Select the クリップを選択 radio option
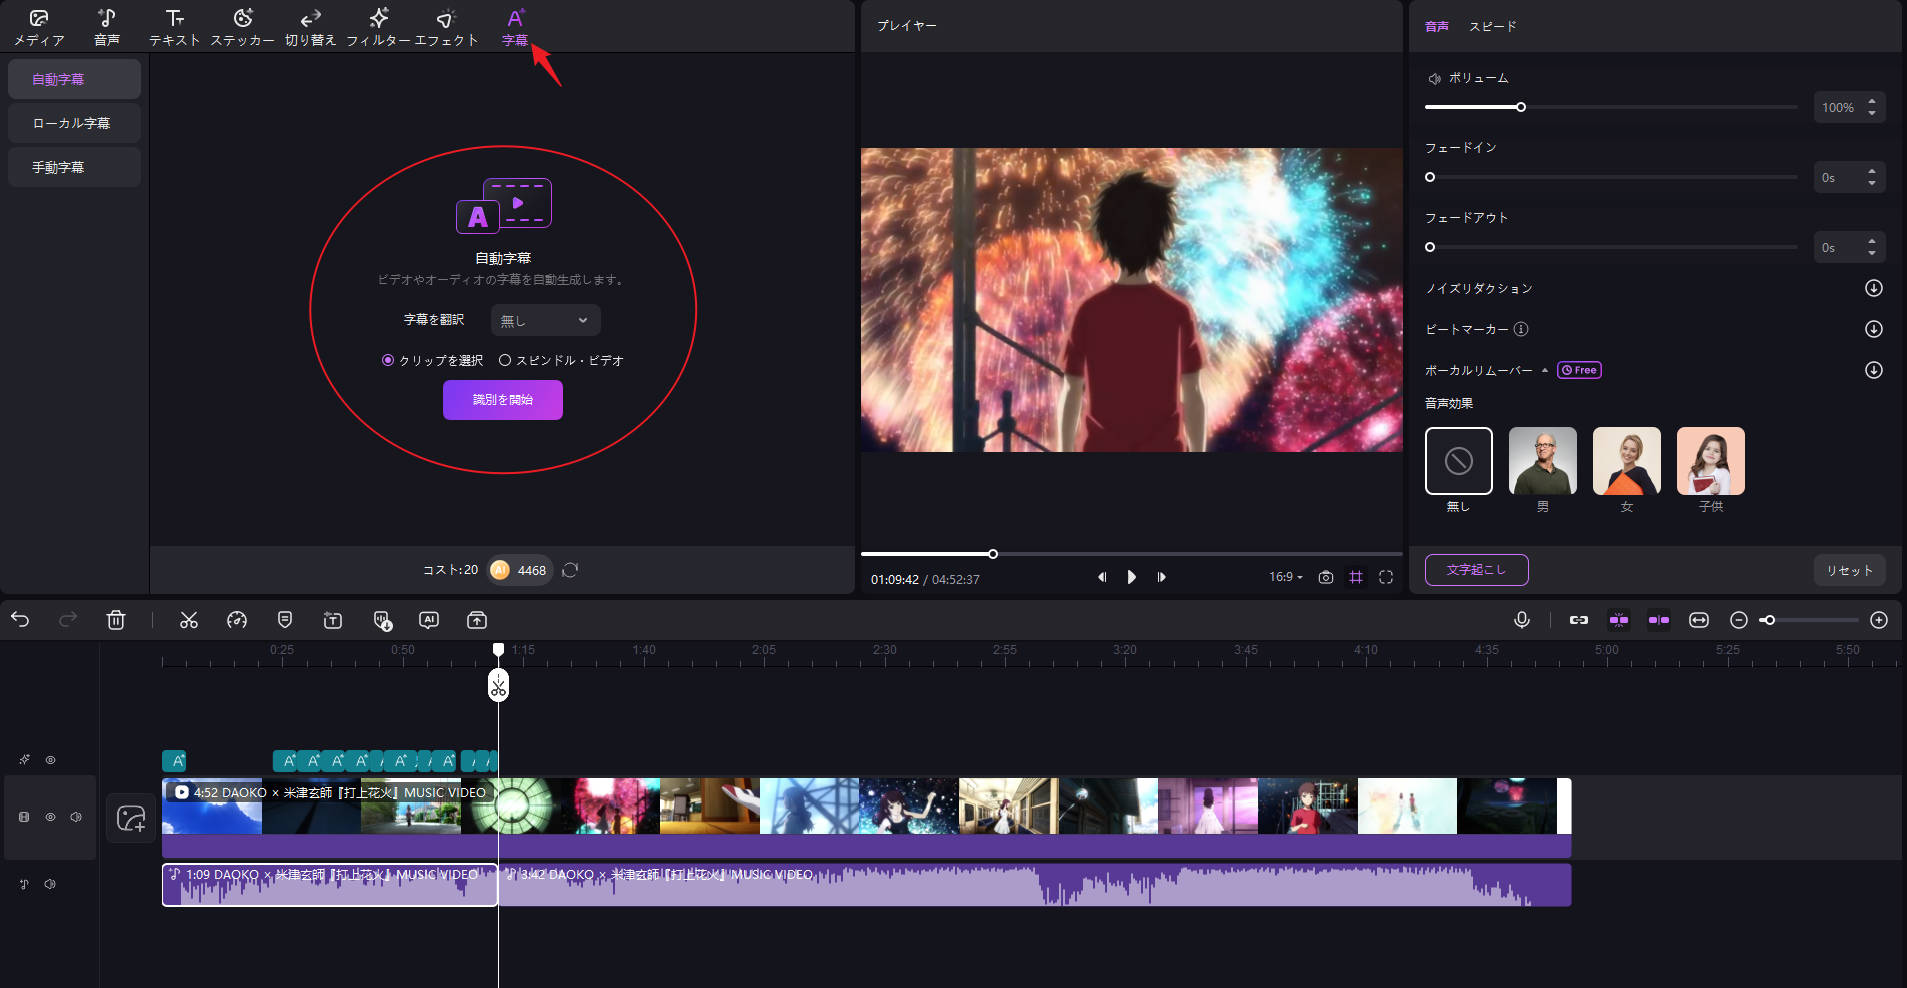The height and width of the screenshot is (988, 1907). 388,360
